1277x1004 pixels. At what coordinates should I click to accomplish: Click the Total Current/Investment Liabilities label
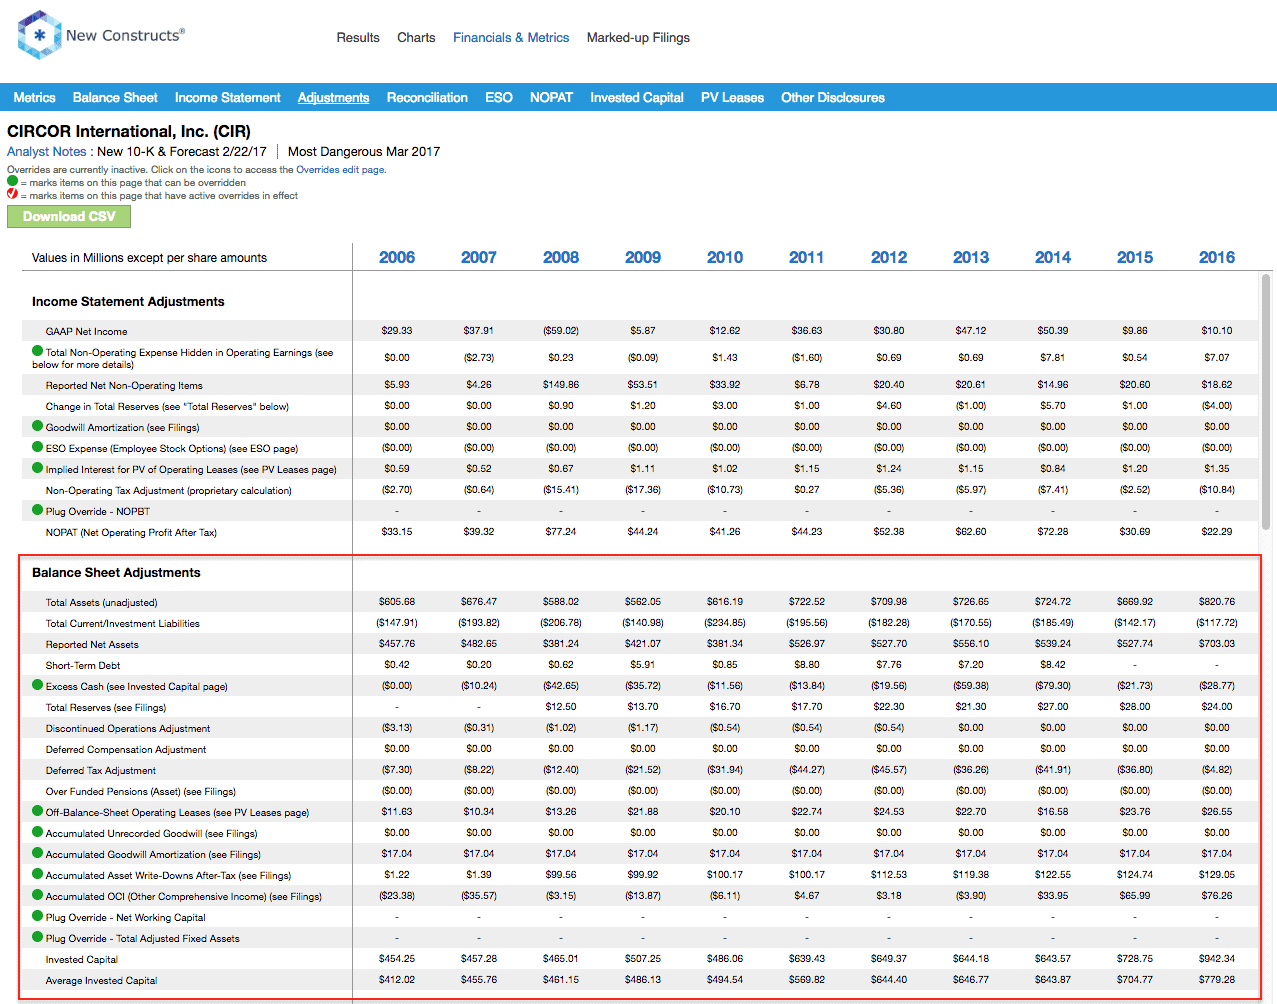(x=122, y=623)
